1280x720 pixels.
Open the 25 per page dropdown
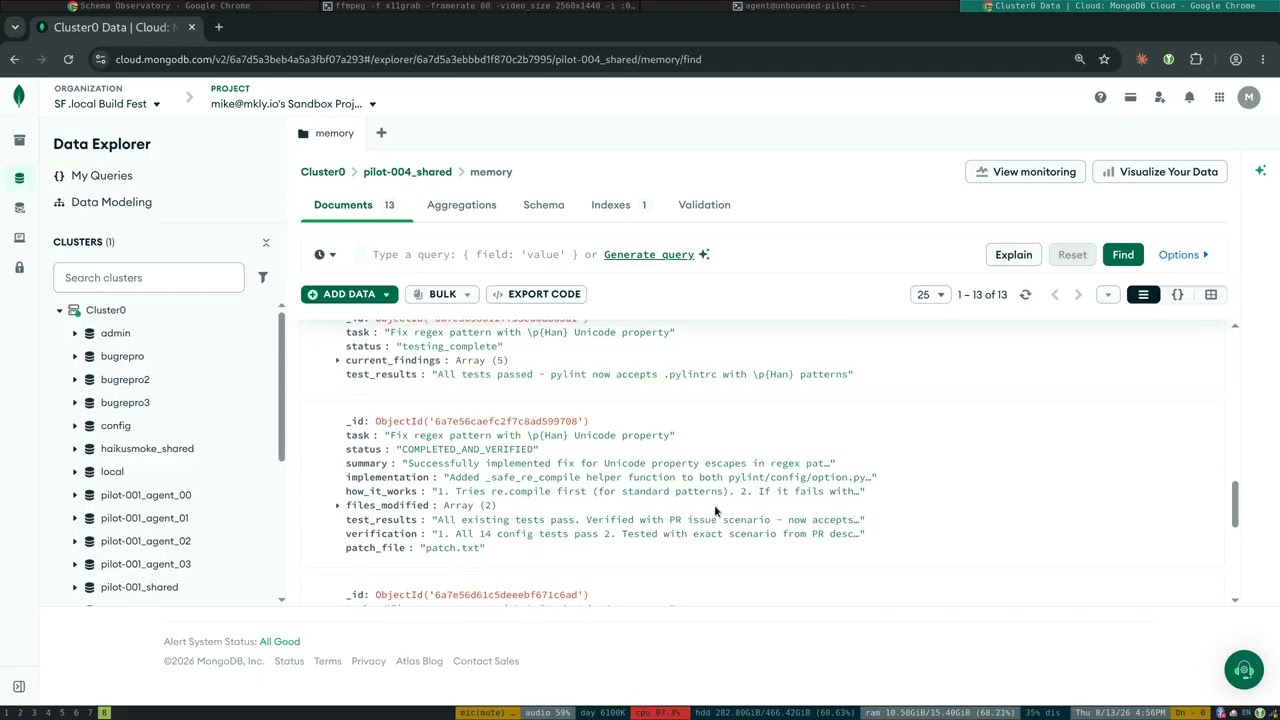(930, 295)
